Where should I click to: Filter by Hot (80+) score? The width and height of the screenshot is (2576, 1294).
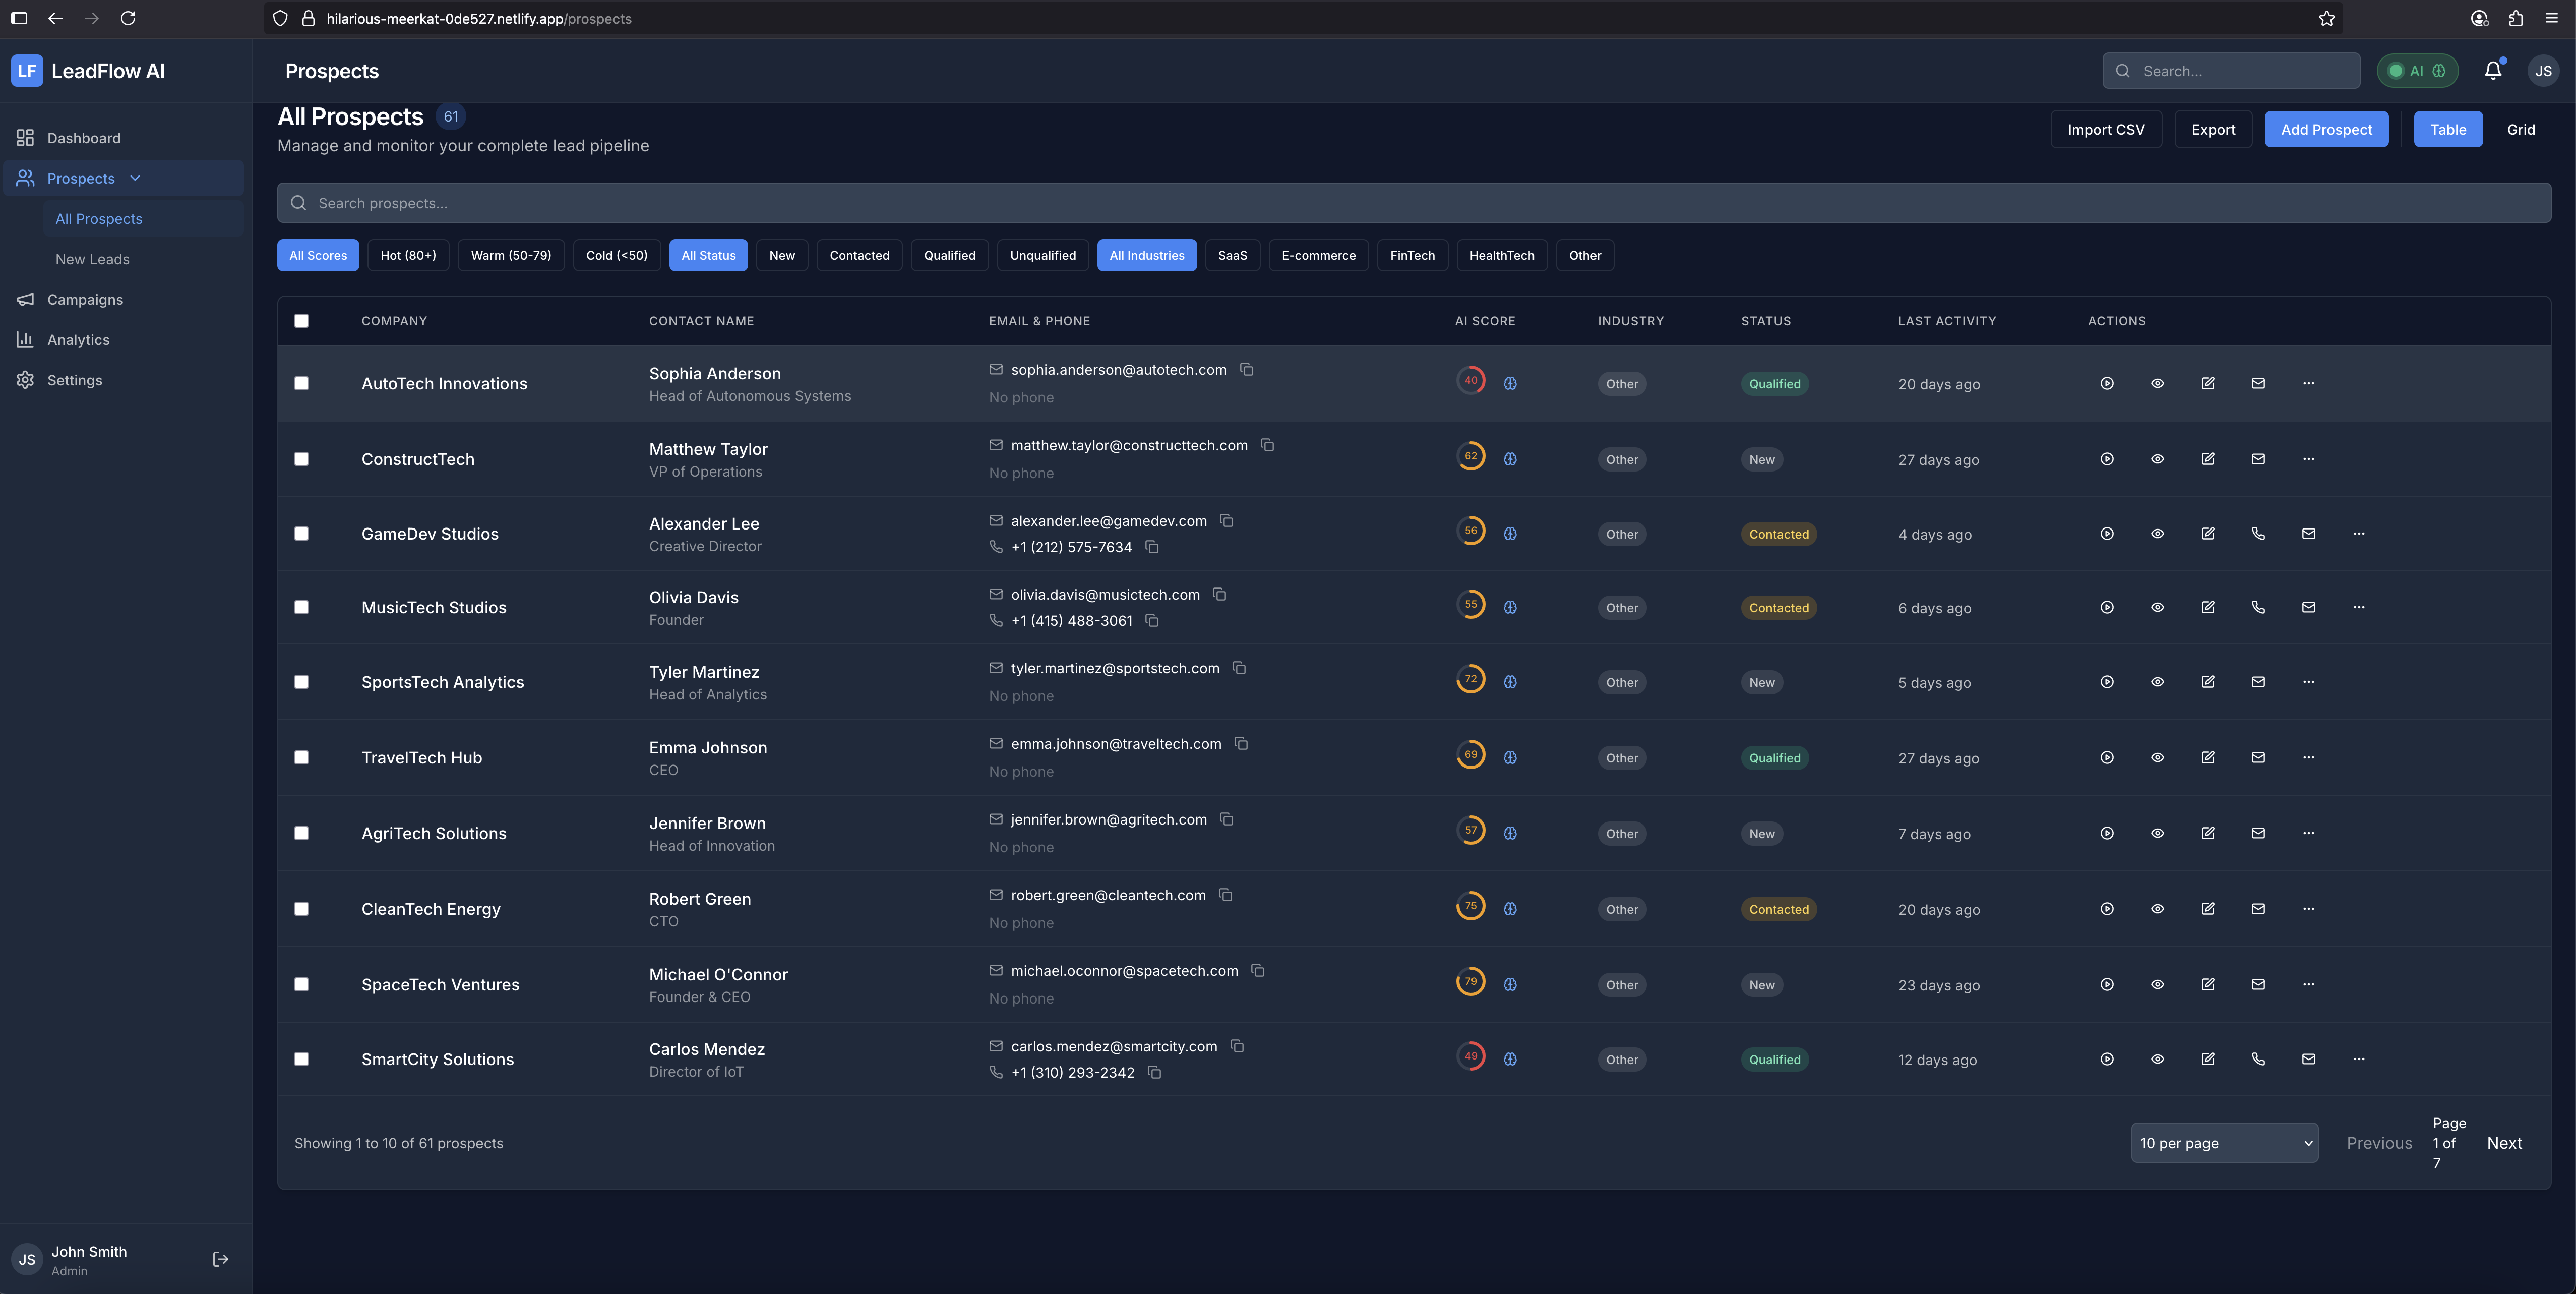408,255
